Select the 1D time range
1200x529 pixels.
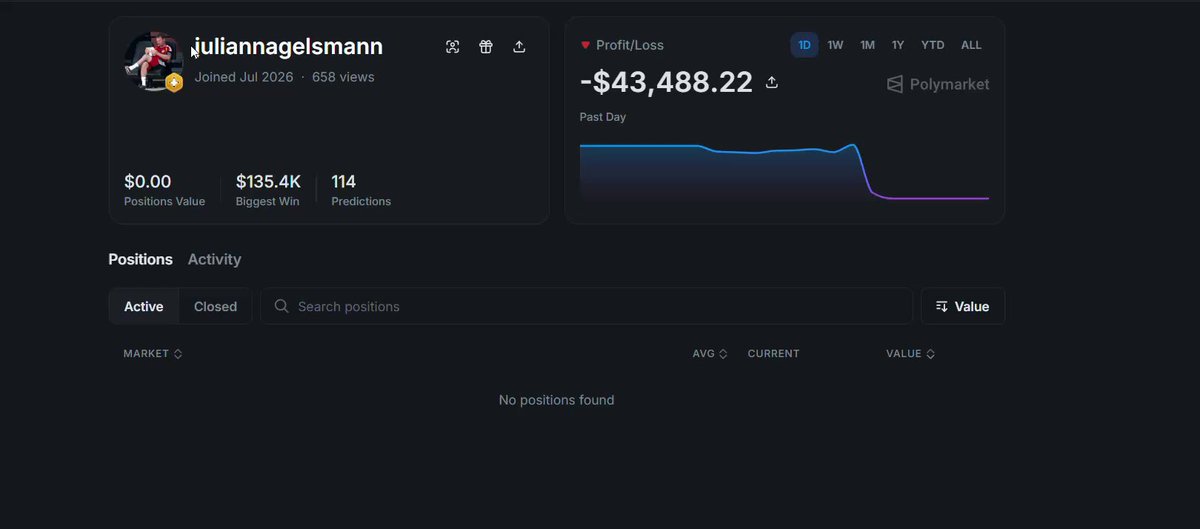(x=804, y=45)
